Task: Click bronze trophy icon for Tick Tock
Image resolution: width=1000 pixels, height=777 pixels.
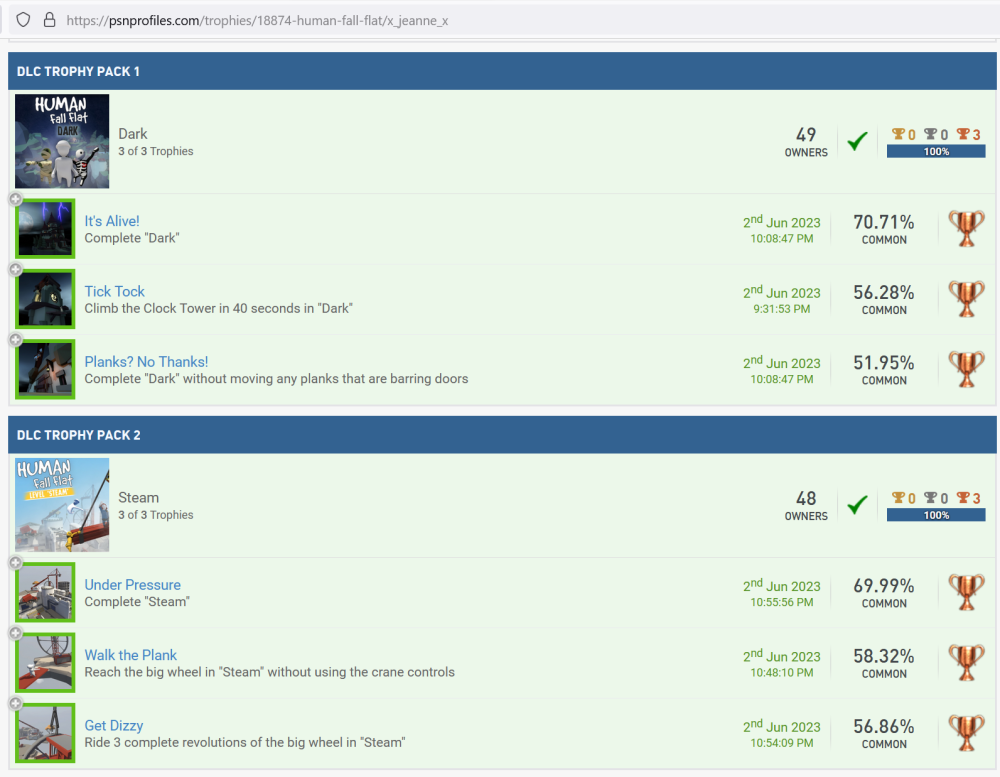Action: click(966, 299)
